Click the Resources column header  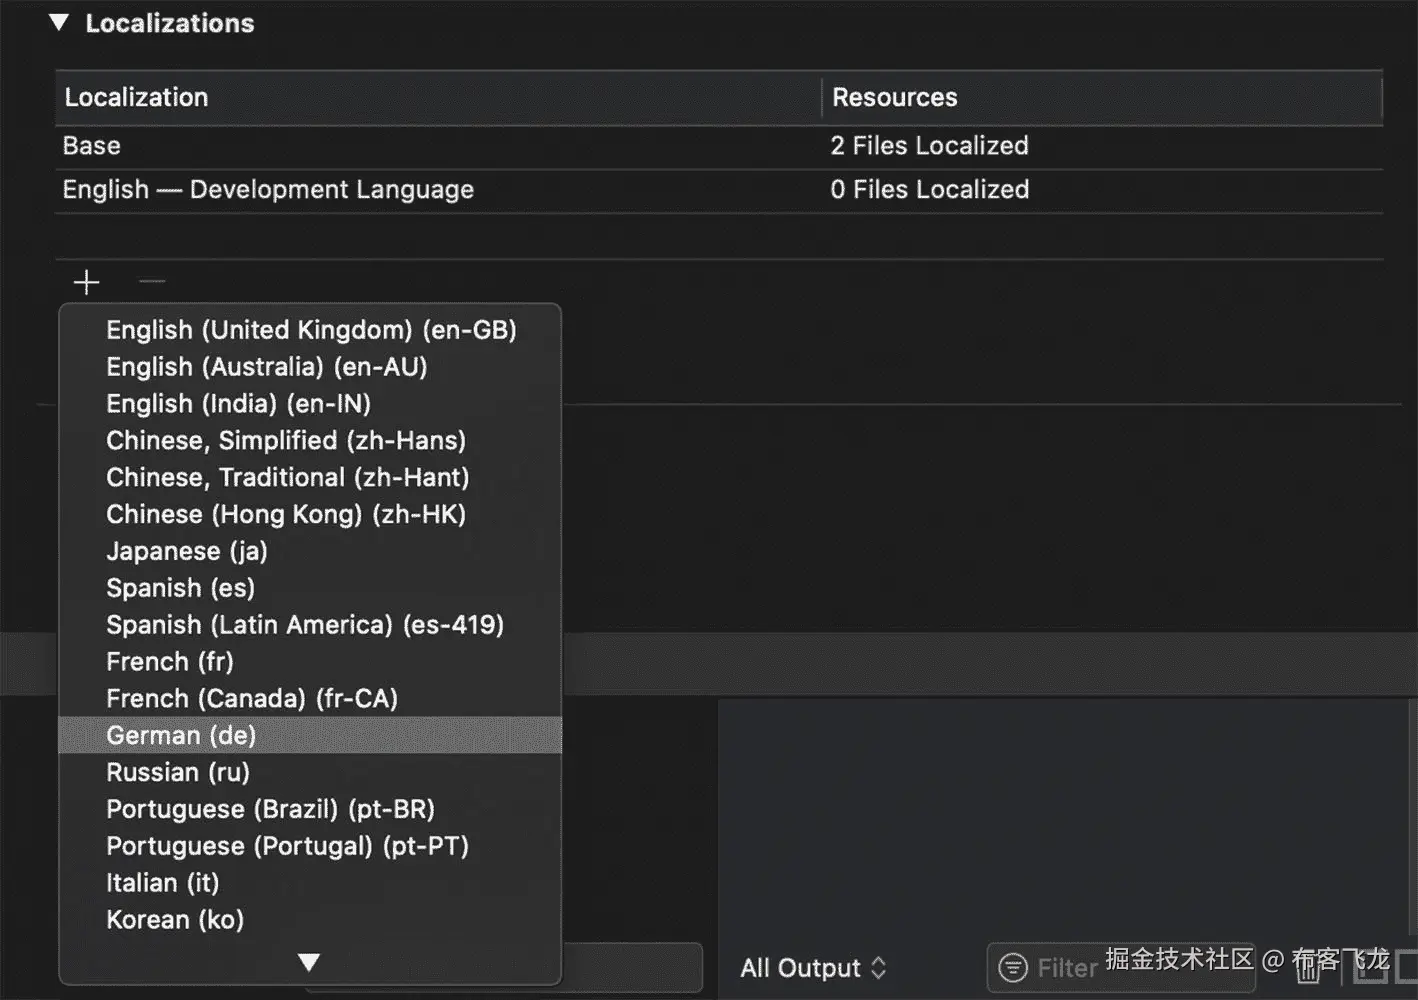[x=1100, y=97]
